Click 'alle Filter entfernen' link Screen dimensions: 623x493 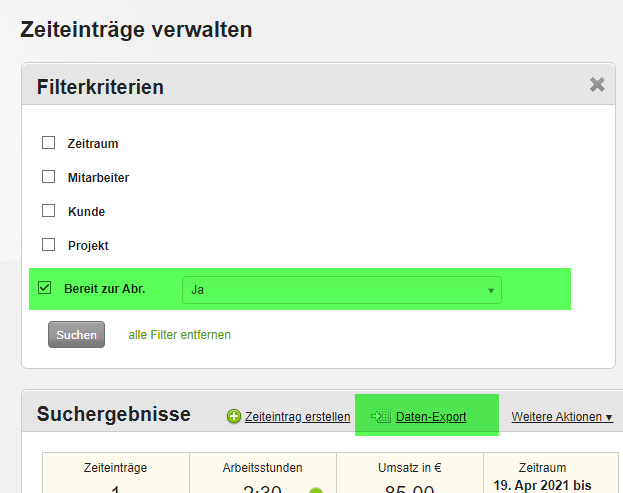click(x=179, y=335)
